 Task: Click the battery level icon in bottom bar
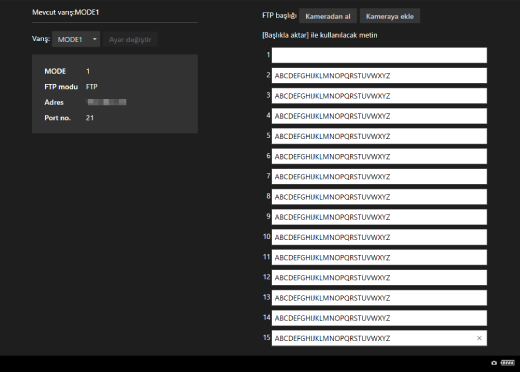(507, 362)
